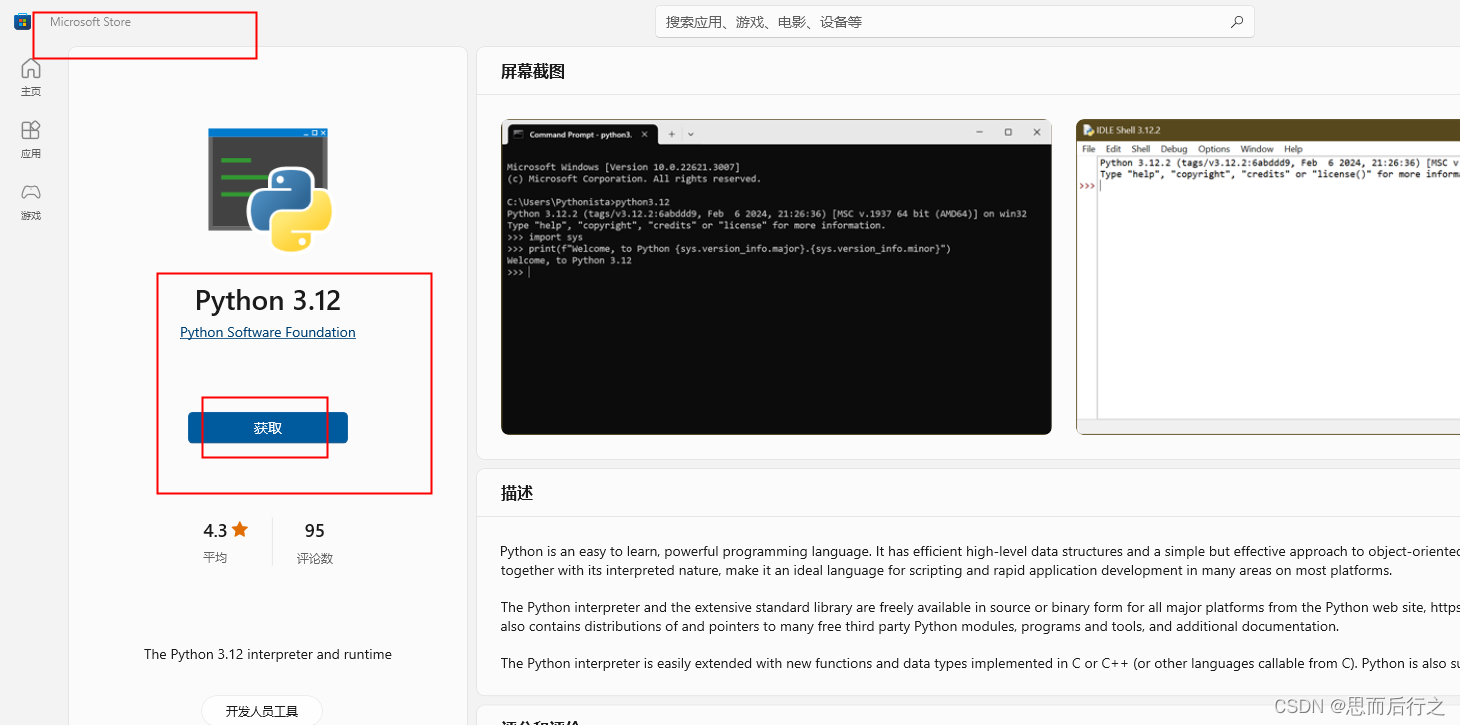Click the 获取 install button
The image size is (1460, 725).
[268, 428]
